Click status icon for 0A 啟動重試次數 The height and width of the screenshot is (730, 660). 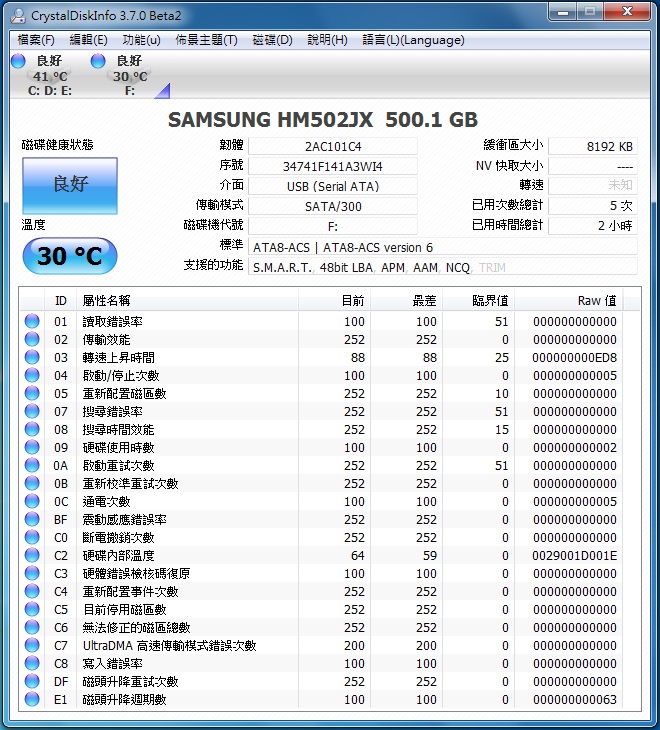[32, 465]
